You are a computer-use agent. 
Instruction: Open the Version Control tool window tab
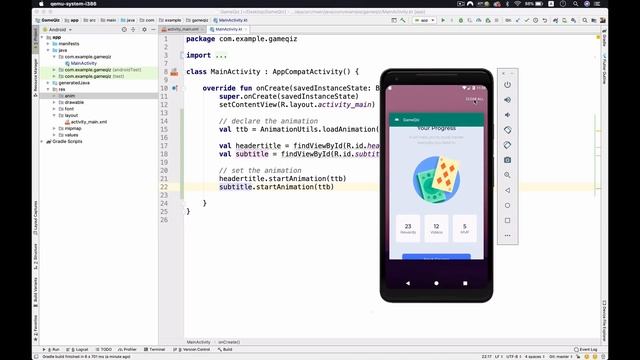pyautogui.click(x=191, y=349)
